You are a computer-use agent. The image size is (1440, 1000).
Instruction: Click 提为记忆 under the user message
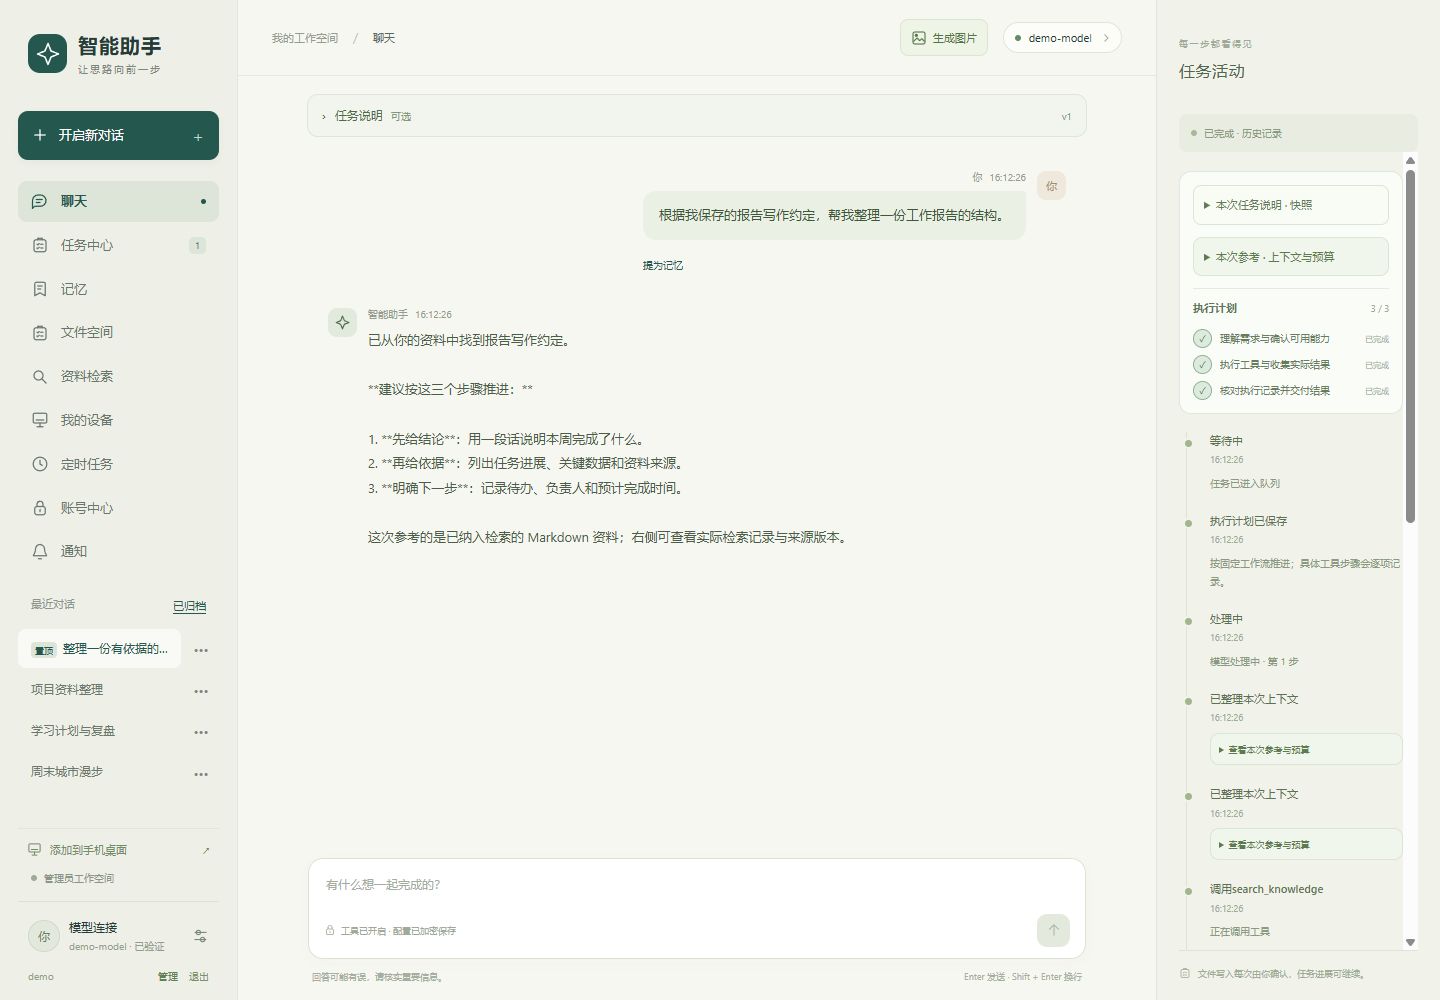tap(663, 265)
